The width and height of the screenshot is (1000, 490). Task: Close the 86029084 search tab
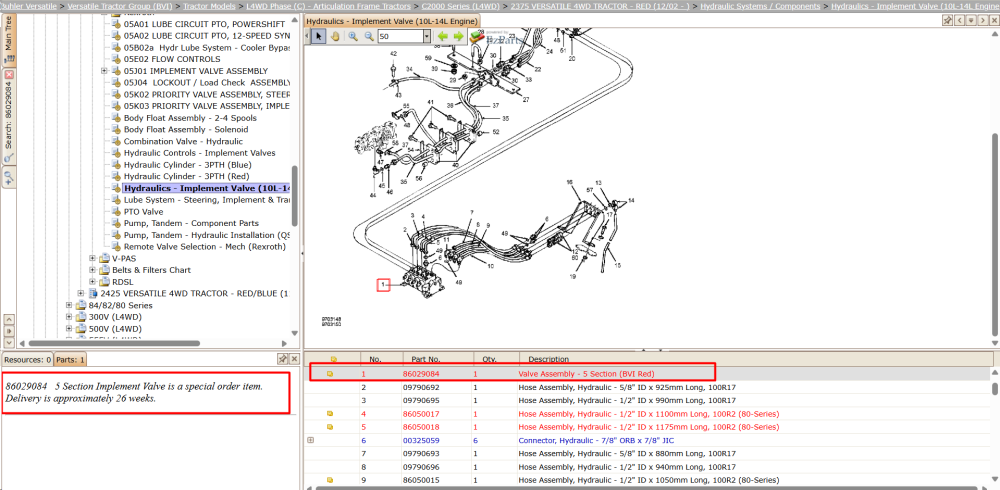(x=9, y=74)
